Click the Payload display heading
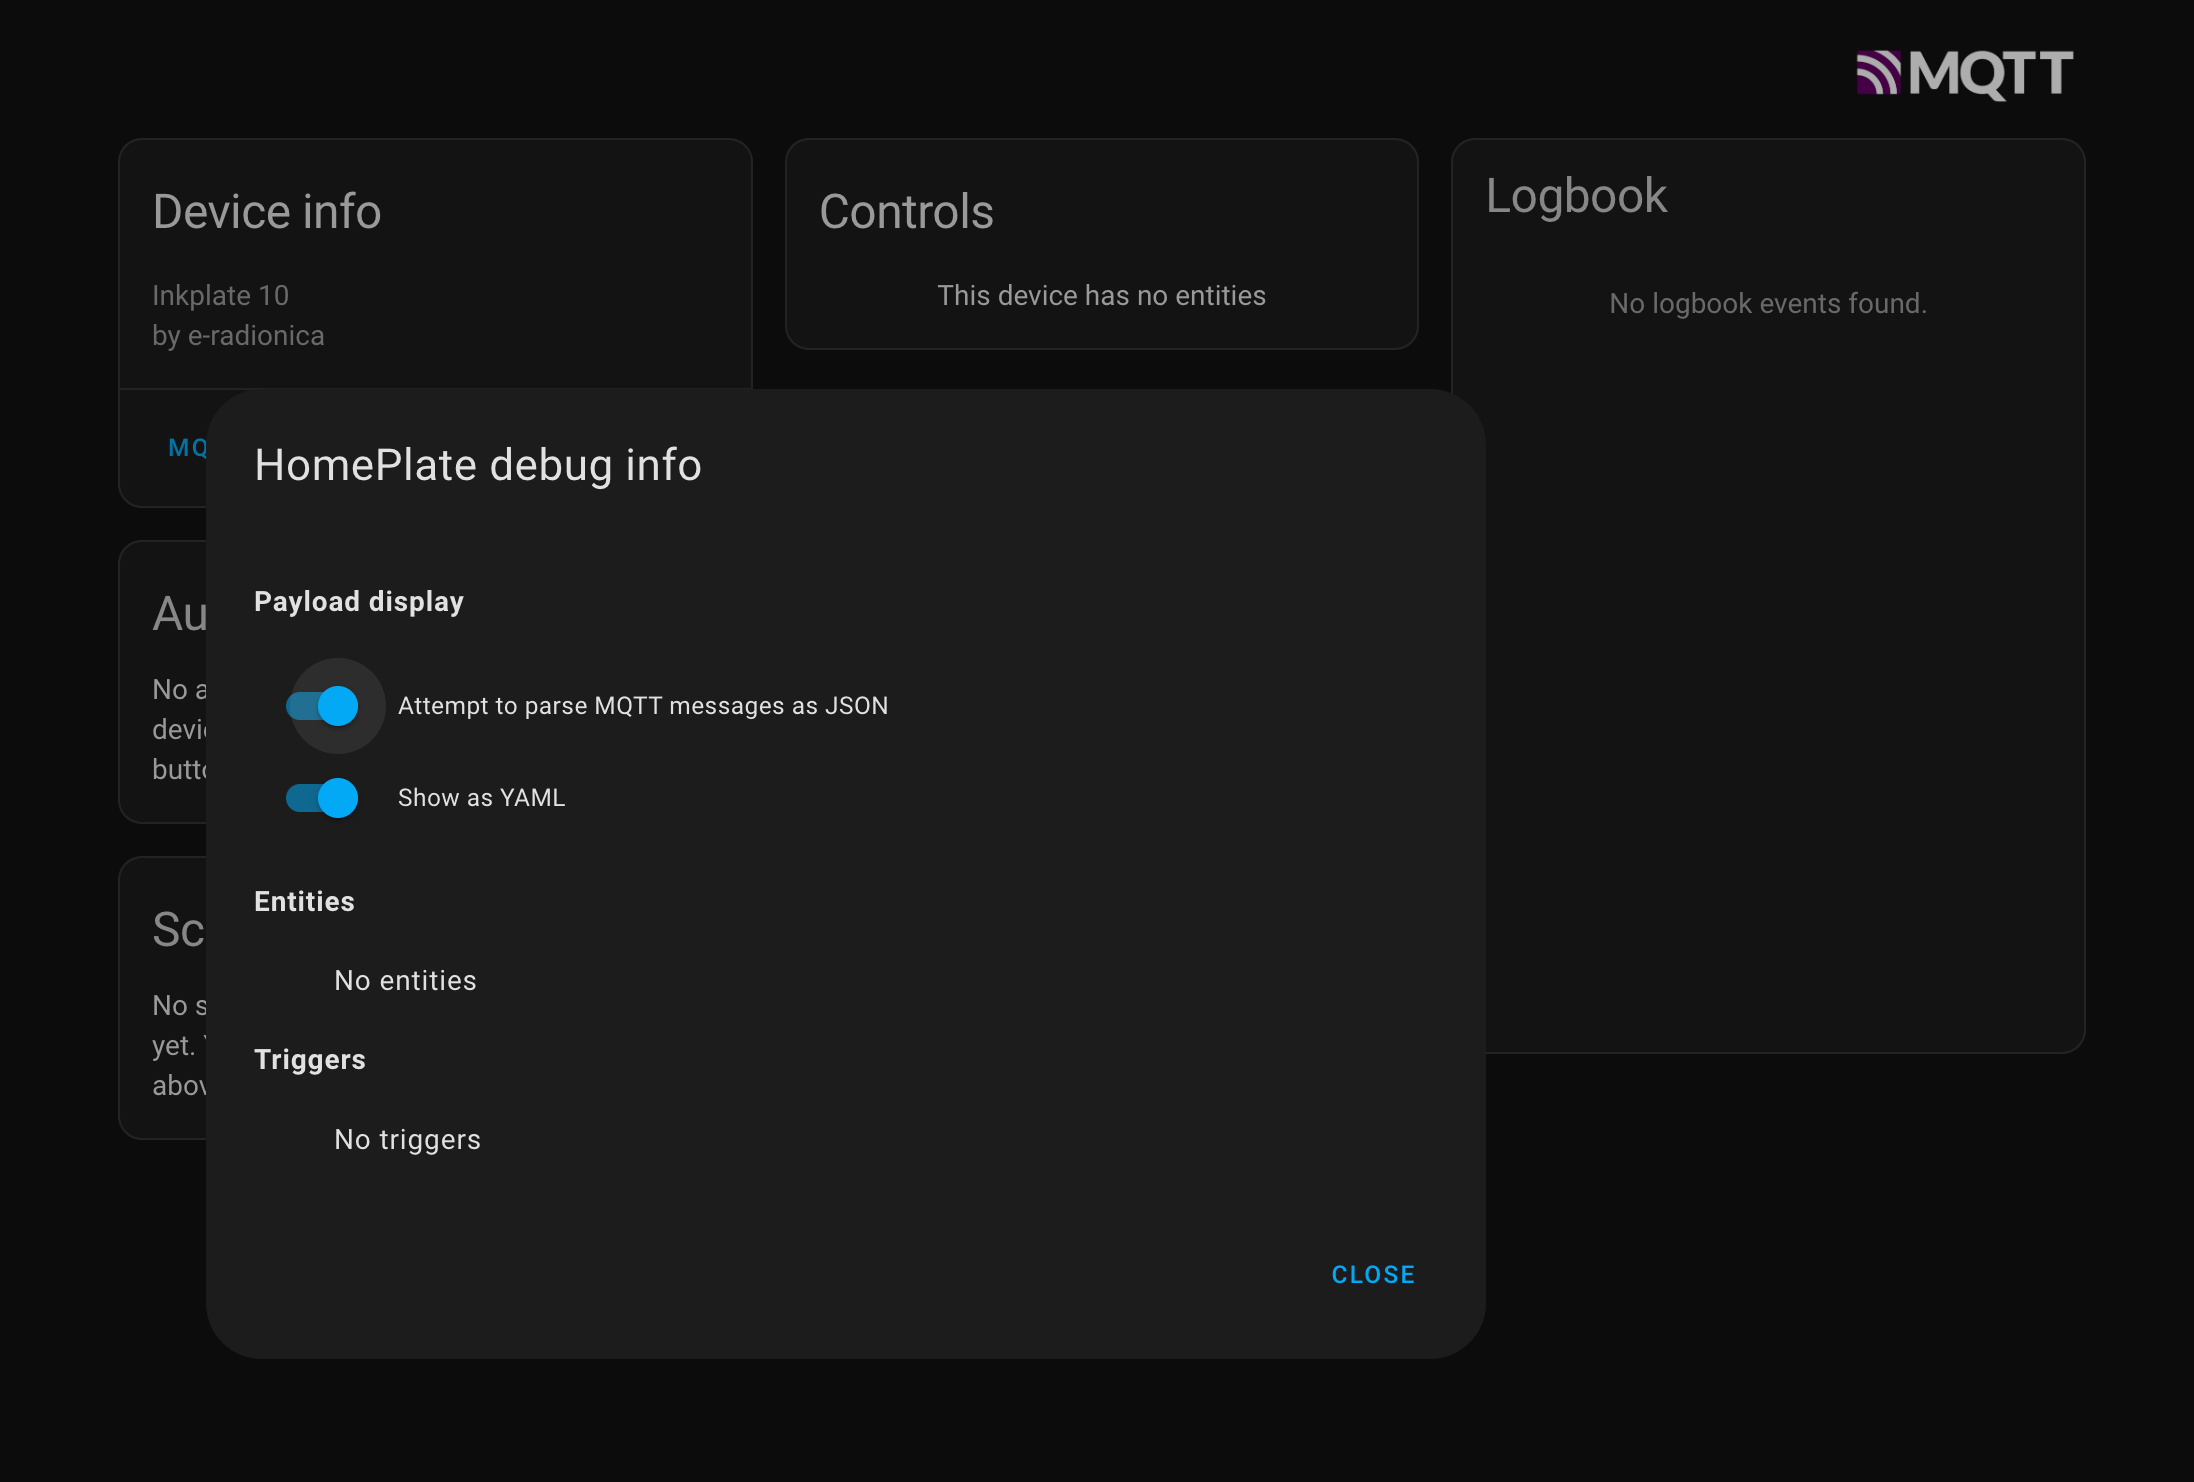This screenshot has width=2194, height=1482. point(358,602)
